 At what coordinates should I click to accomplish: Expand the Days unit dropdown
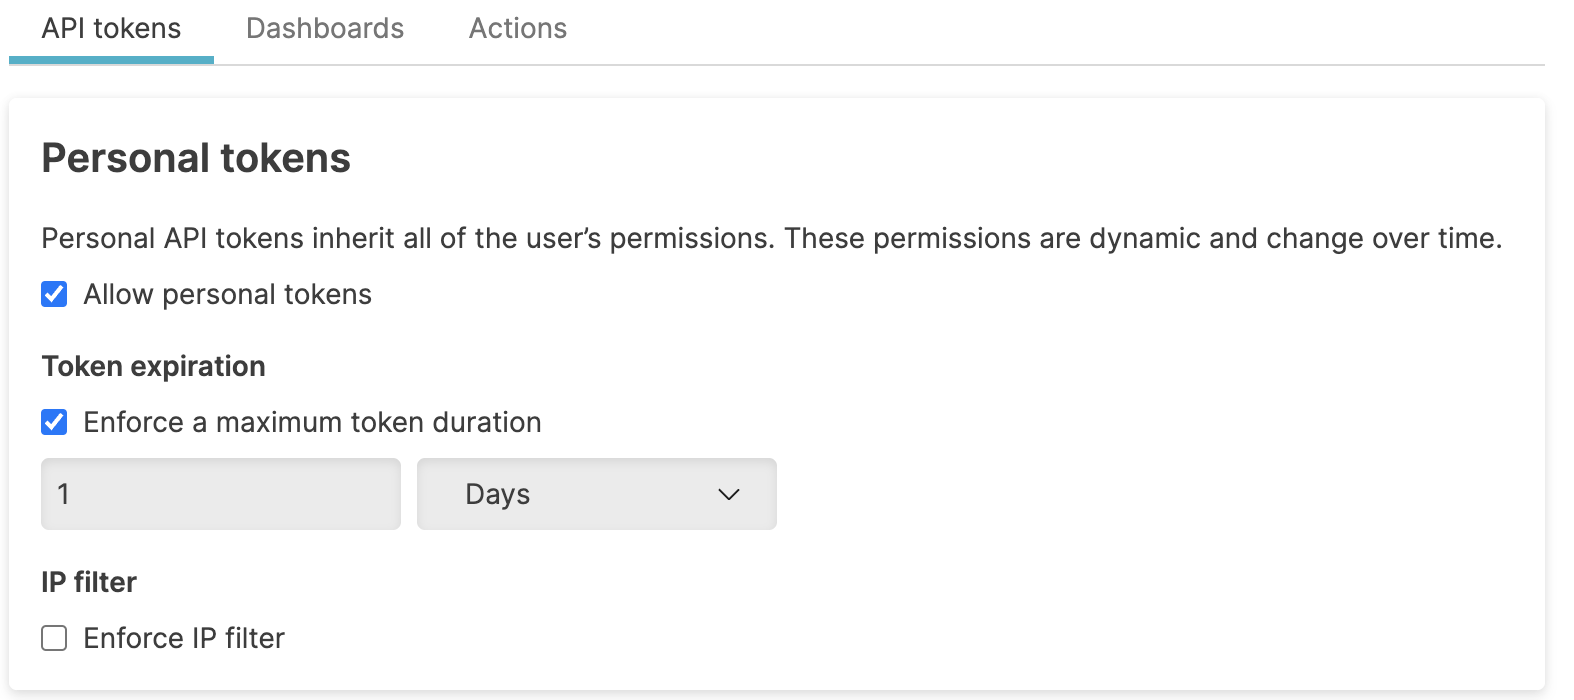(596, 494)
